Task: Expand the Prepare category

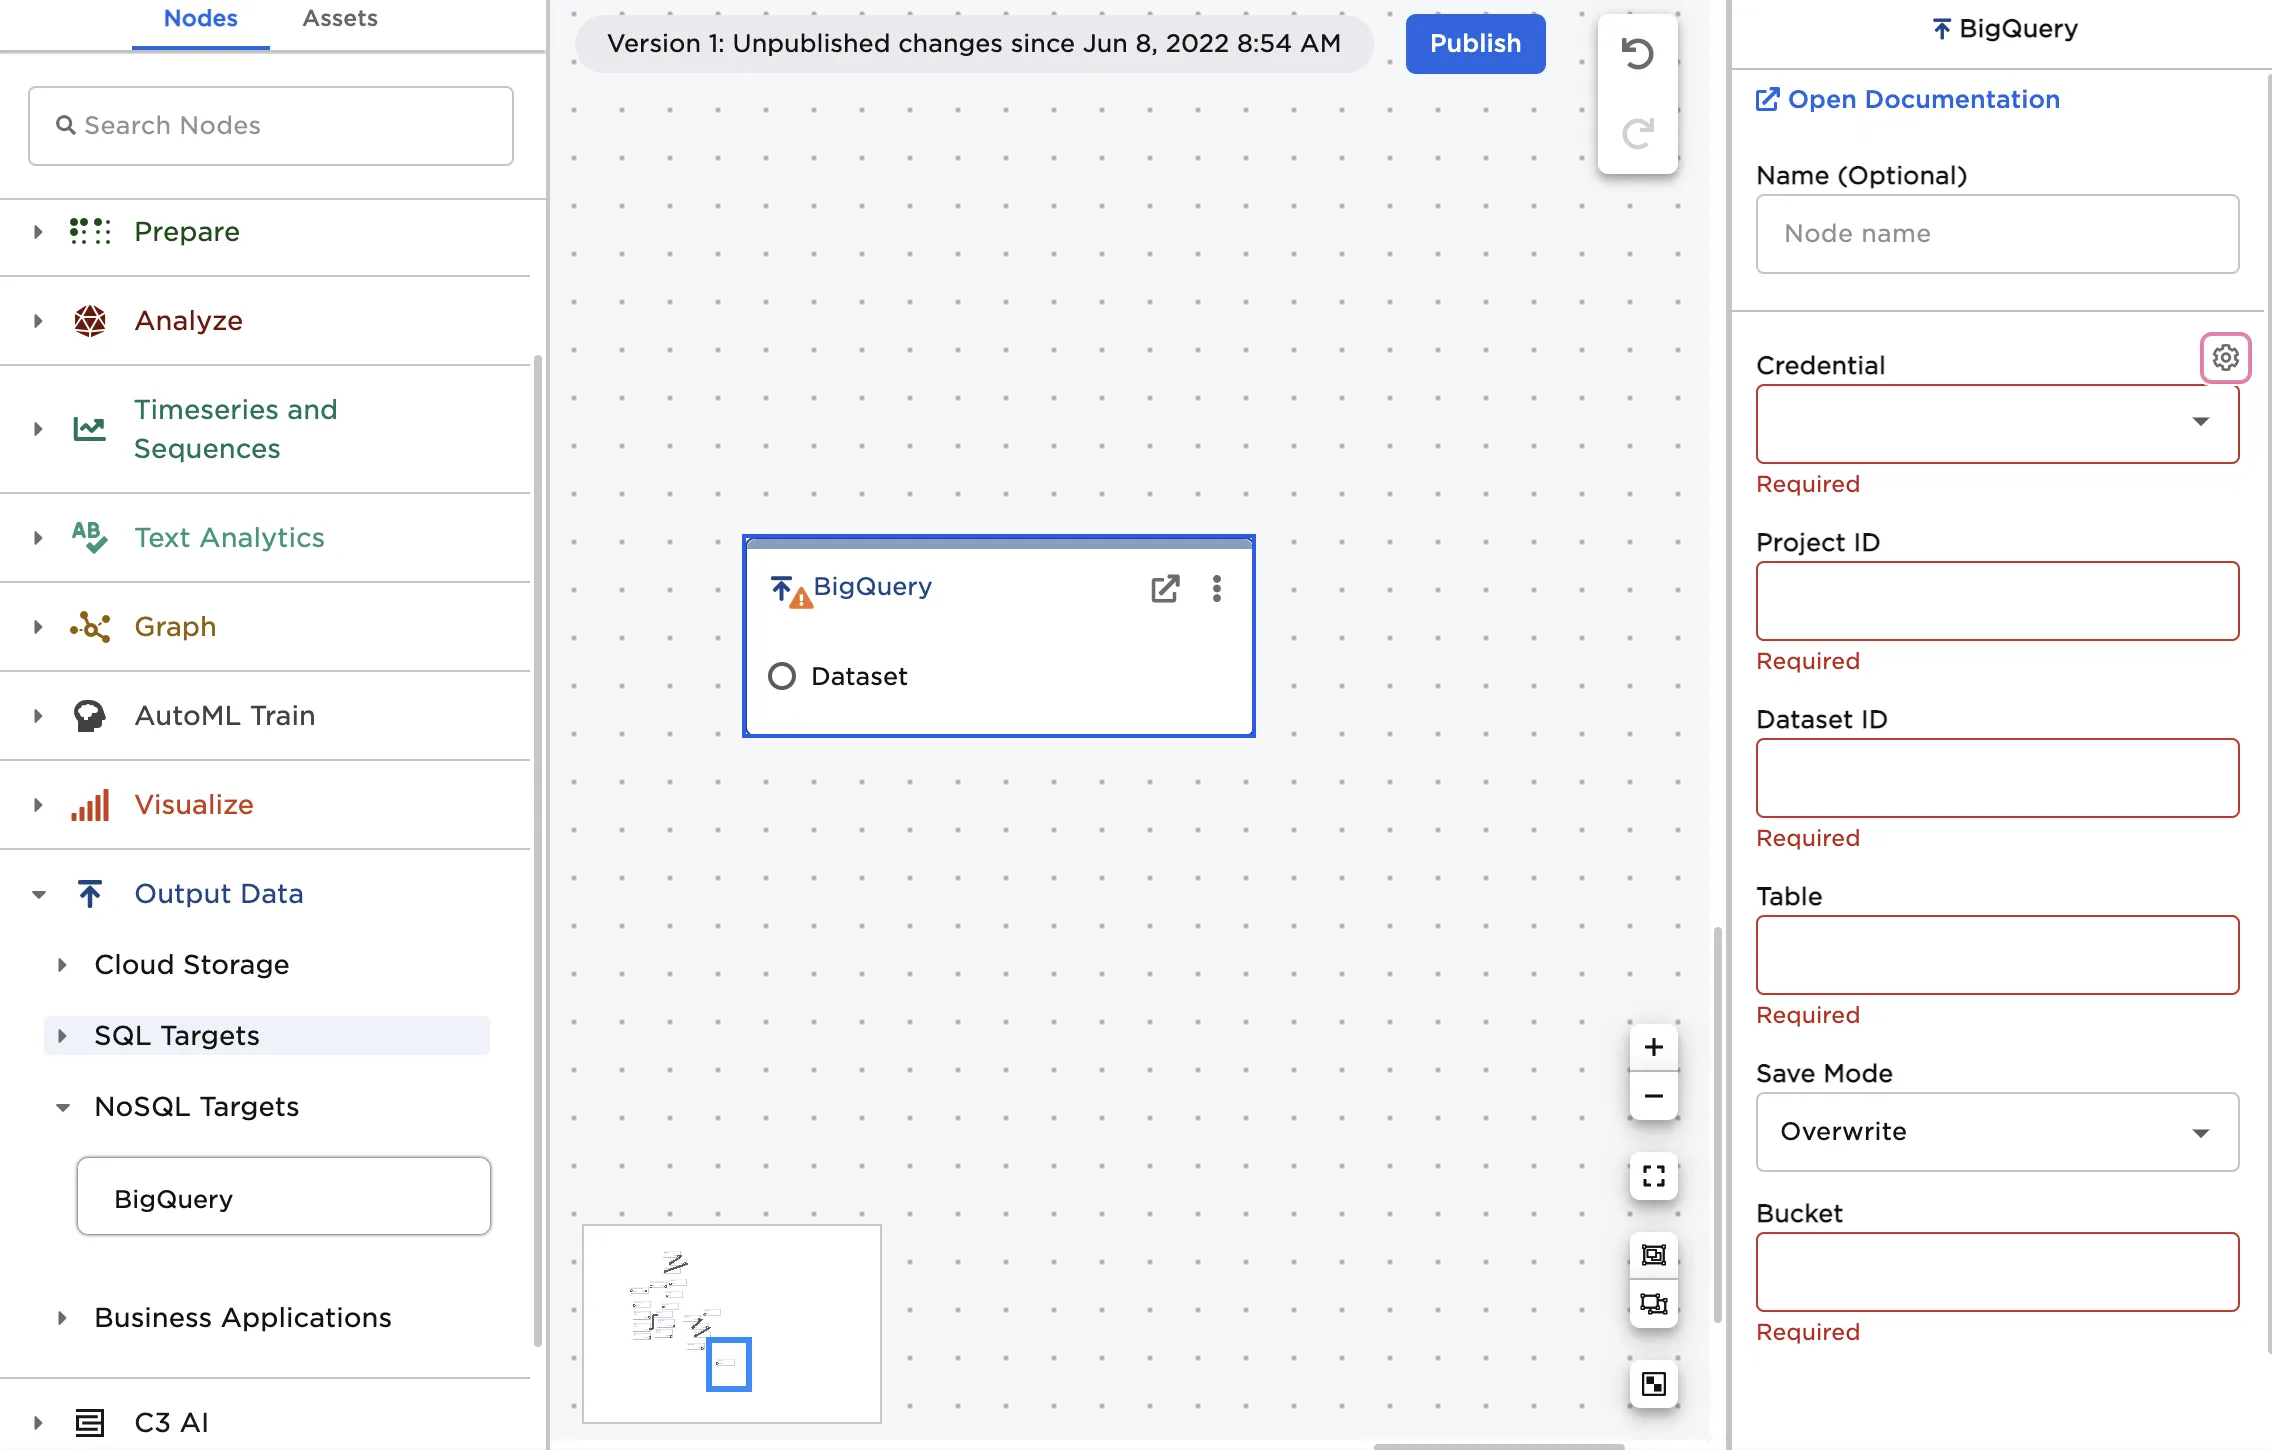Action: click(x=38, y=231)
